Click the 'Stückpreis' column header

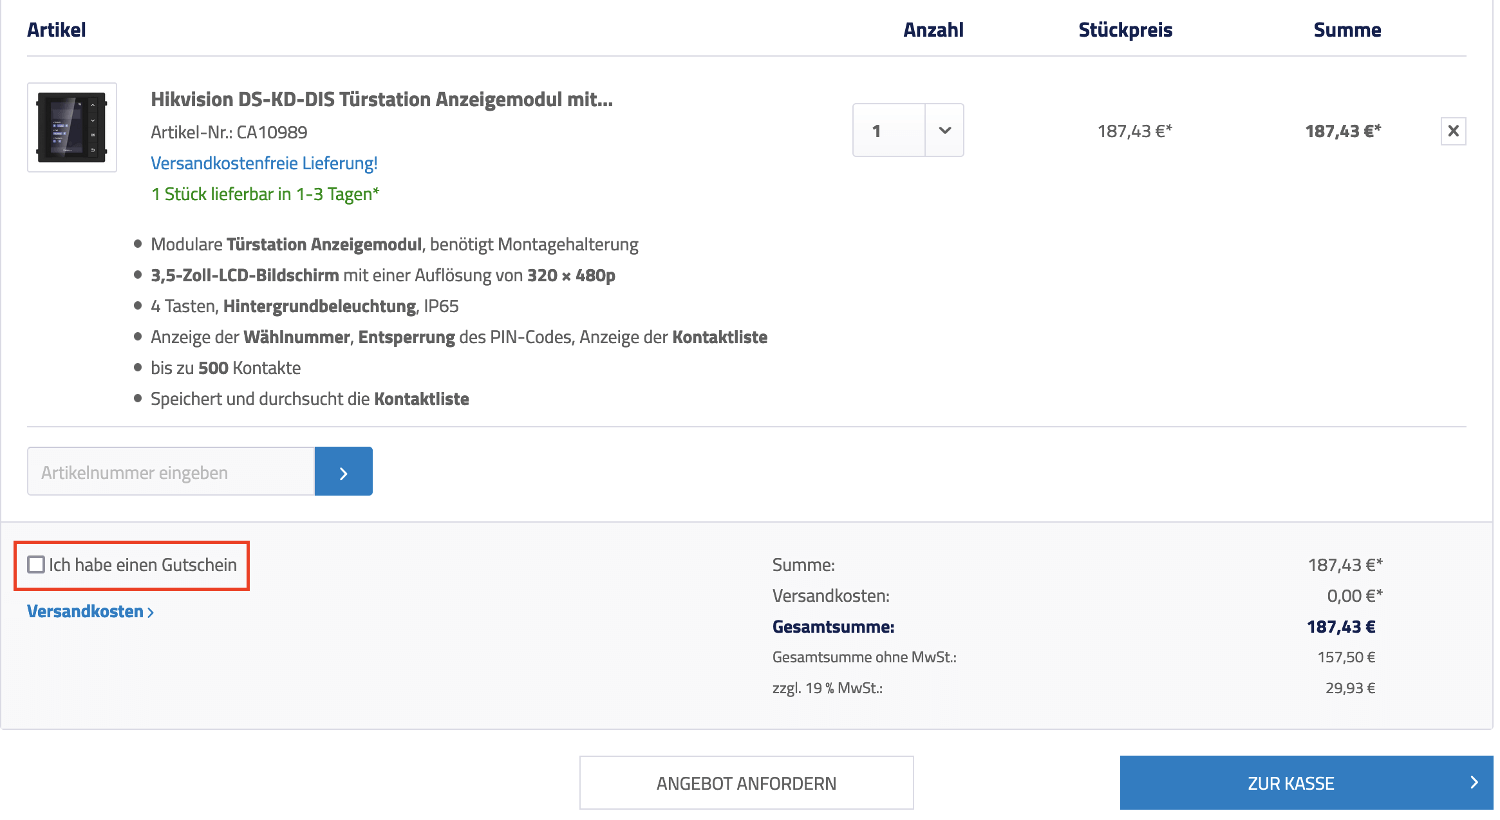pos(1125,30)
